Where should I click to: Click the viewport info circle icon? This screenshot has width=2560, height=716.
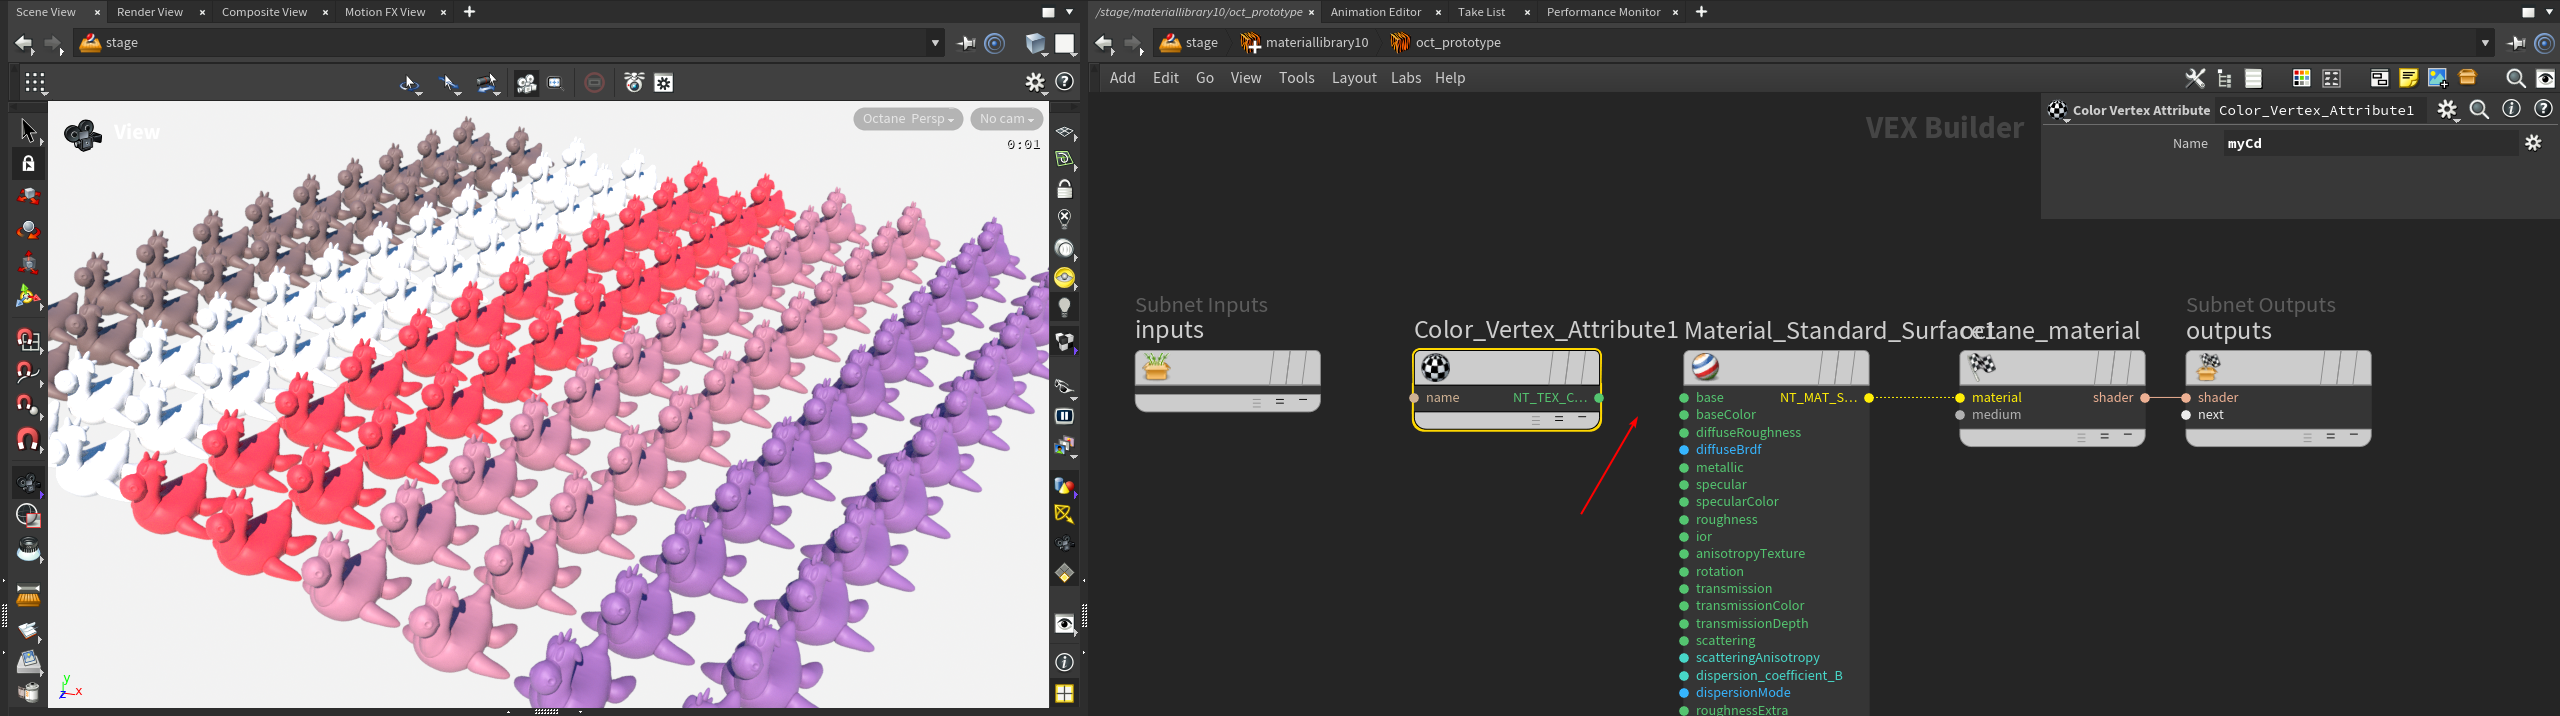click(1064, 662)
